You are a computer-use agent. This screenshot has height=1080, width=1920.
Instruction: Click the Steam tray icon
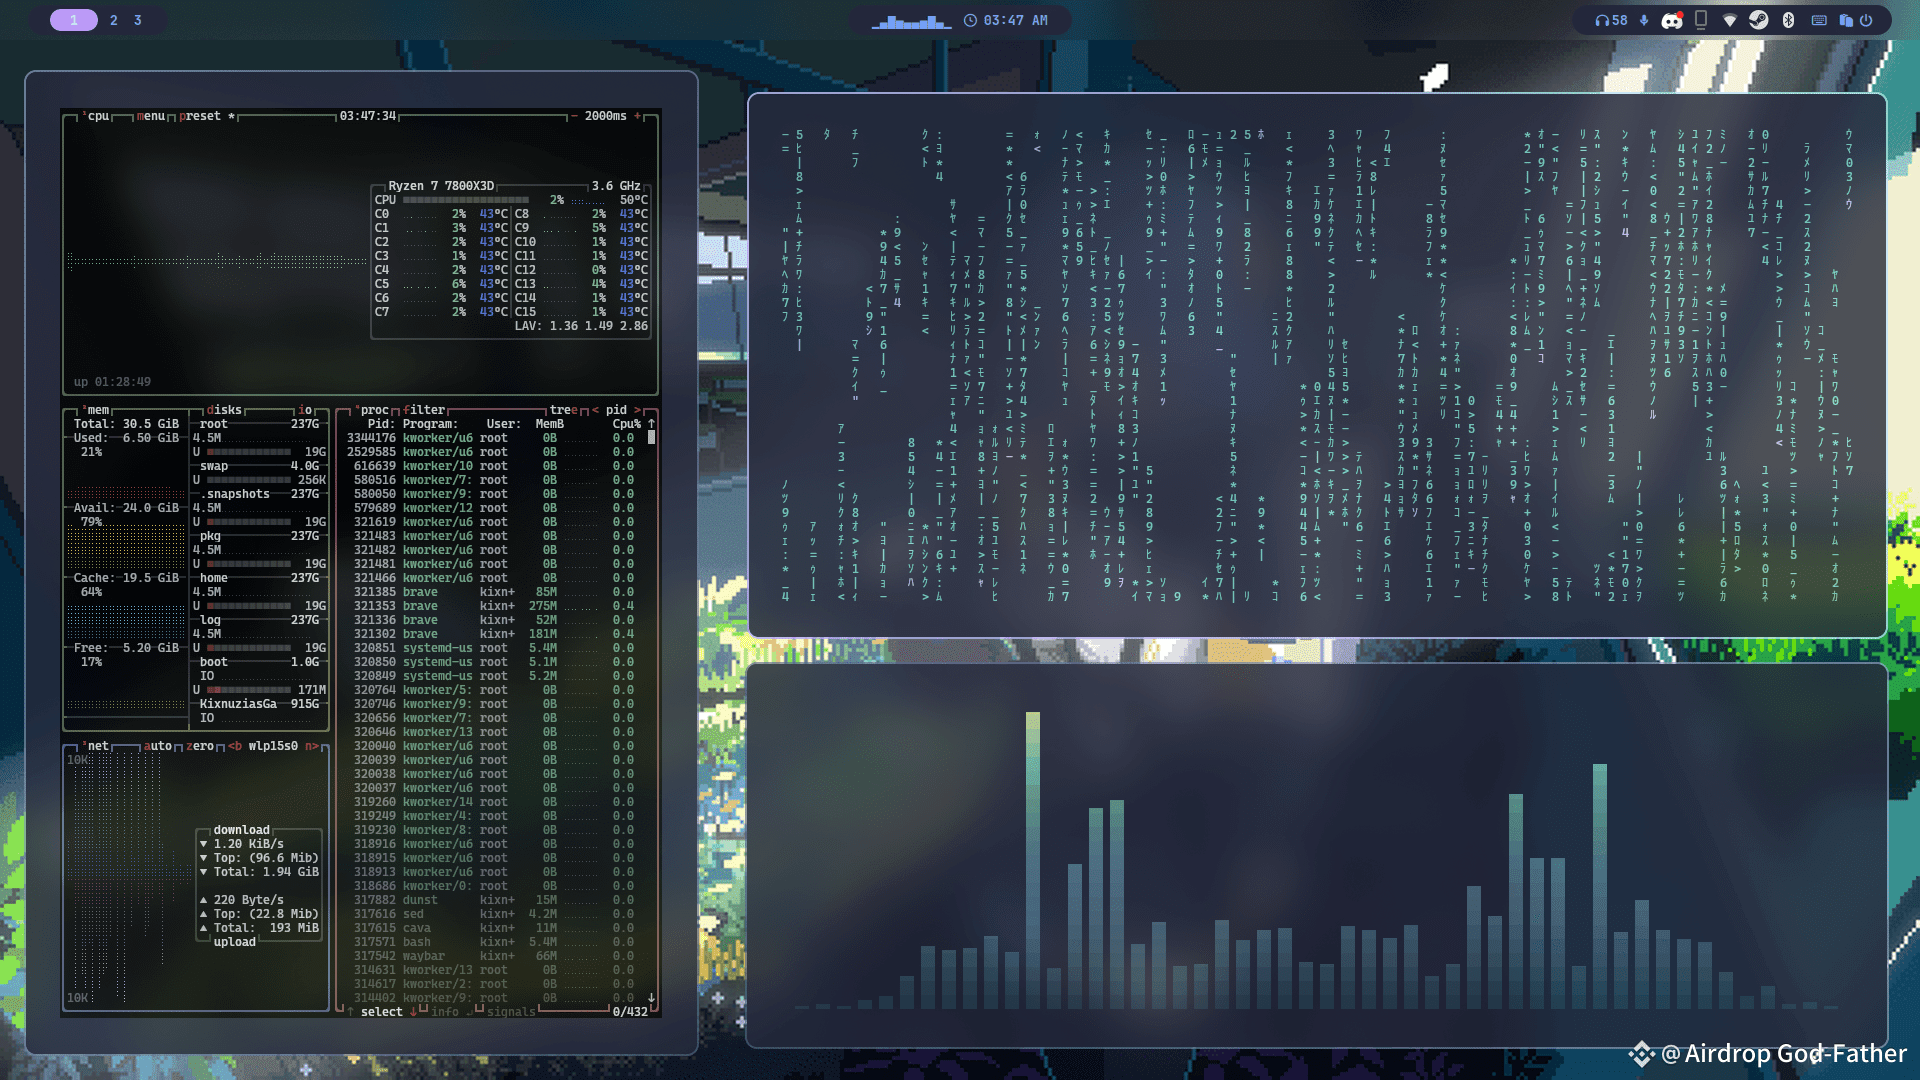pyautogui.click(x=1759, y=20)
